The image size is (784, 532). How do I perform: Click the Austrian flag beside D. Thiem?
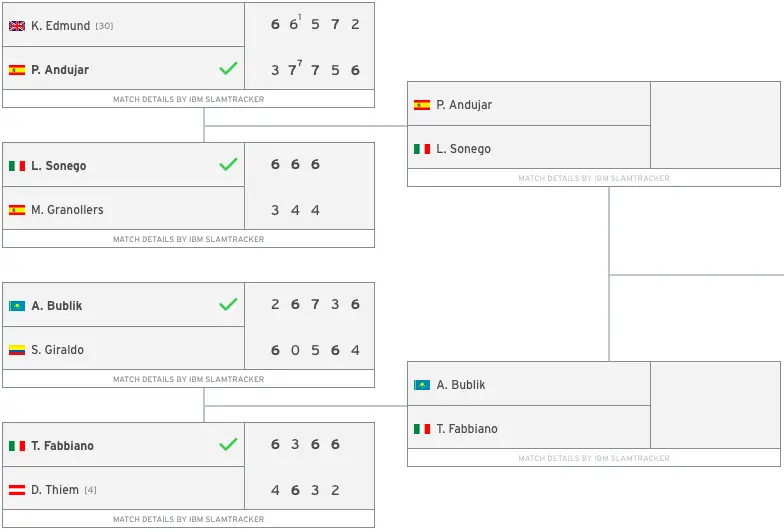pyautogui.click(x=17, y=490)
